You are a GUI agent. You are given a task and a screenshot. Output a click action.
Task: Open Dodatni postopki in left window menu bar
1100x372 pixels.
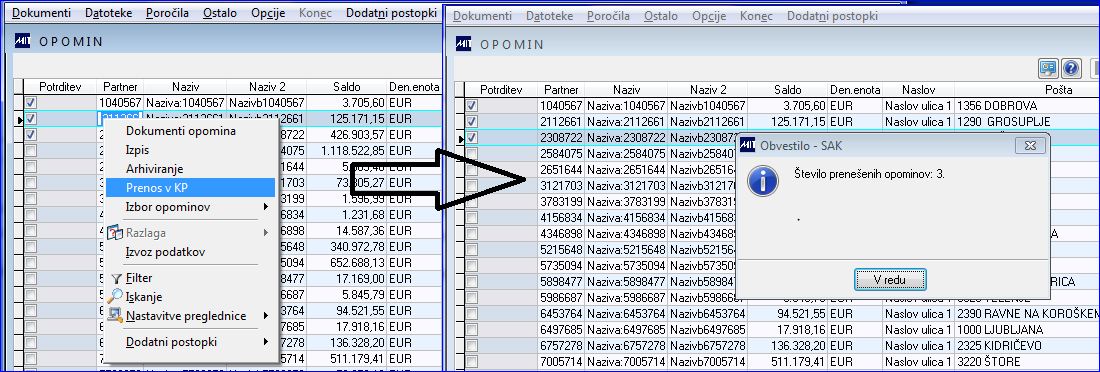pyautogui.click(x=391, y=13)
